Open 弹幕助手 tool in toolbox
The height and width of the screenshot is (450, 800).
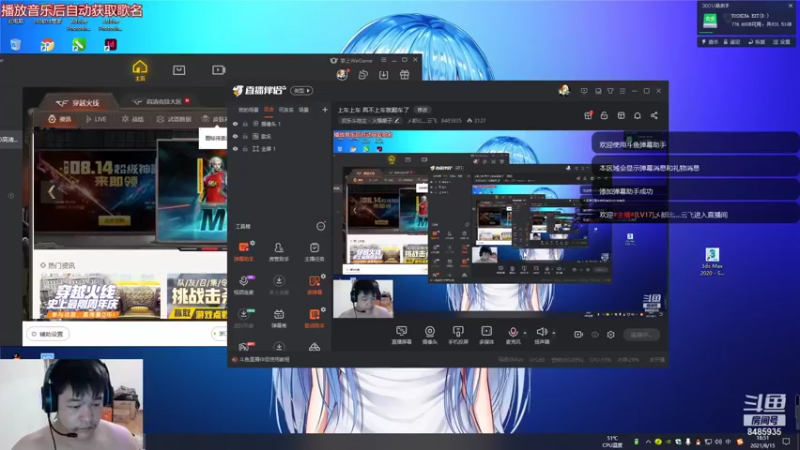pos(244,252)
